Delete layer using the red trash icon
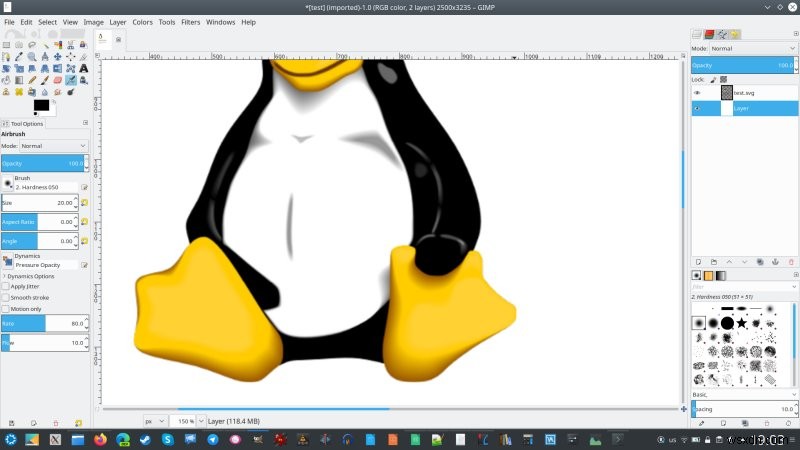The height and width of the screenshot is (450, 800). (792, 261)
